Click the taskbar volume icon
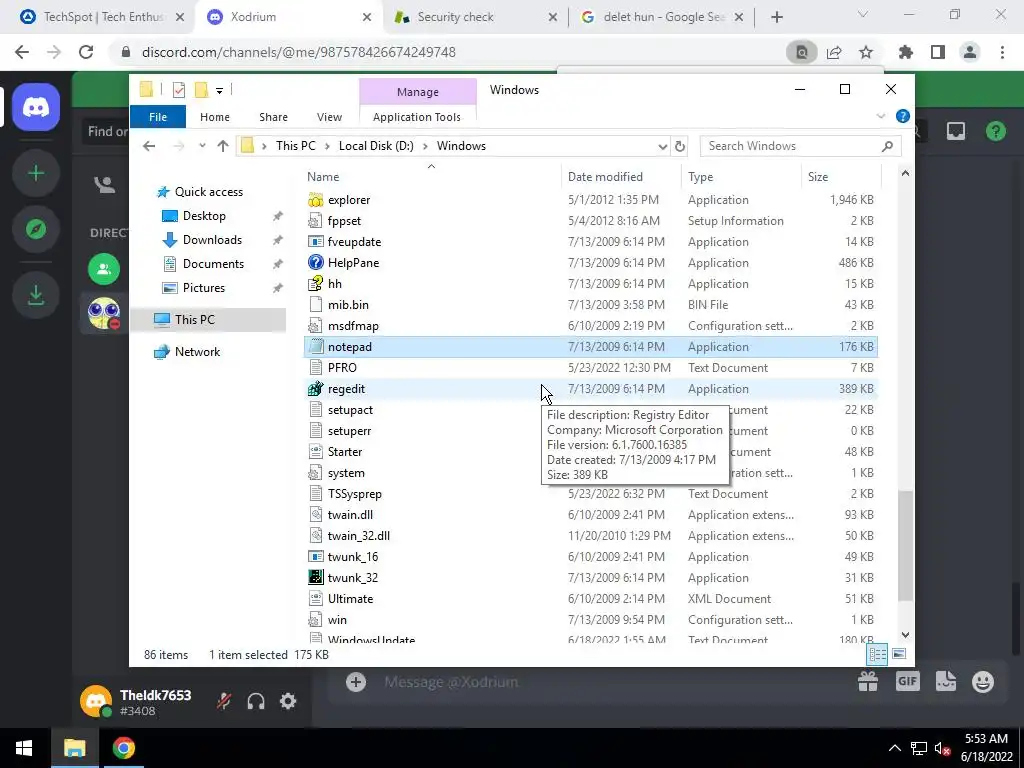 942,748
